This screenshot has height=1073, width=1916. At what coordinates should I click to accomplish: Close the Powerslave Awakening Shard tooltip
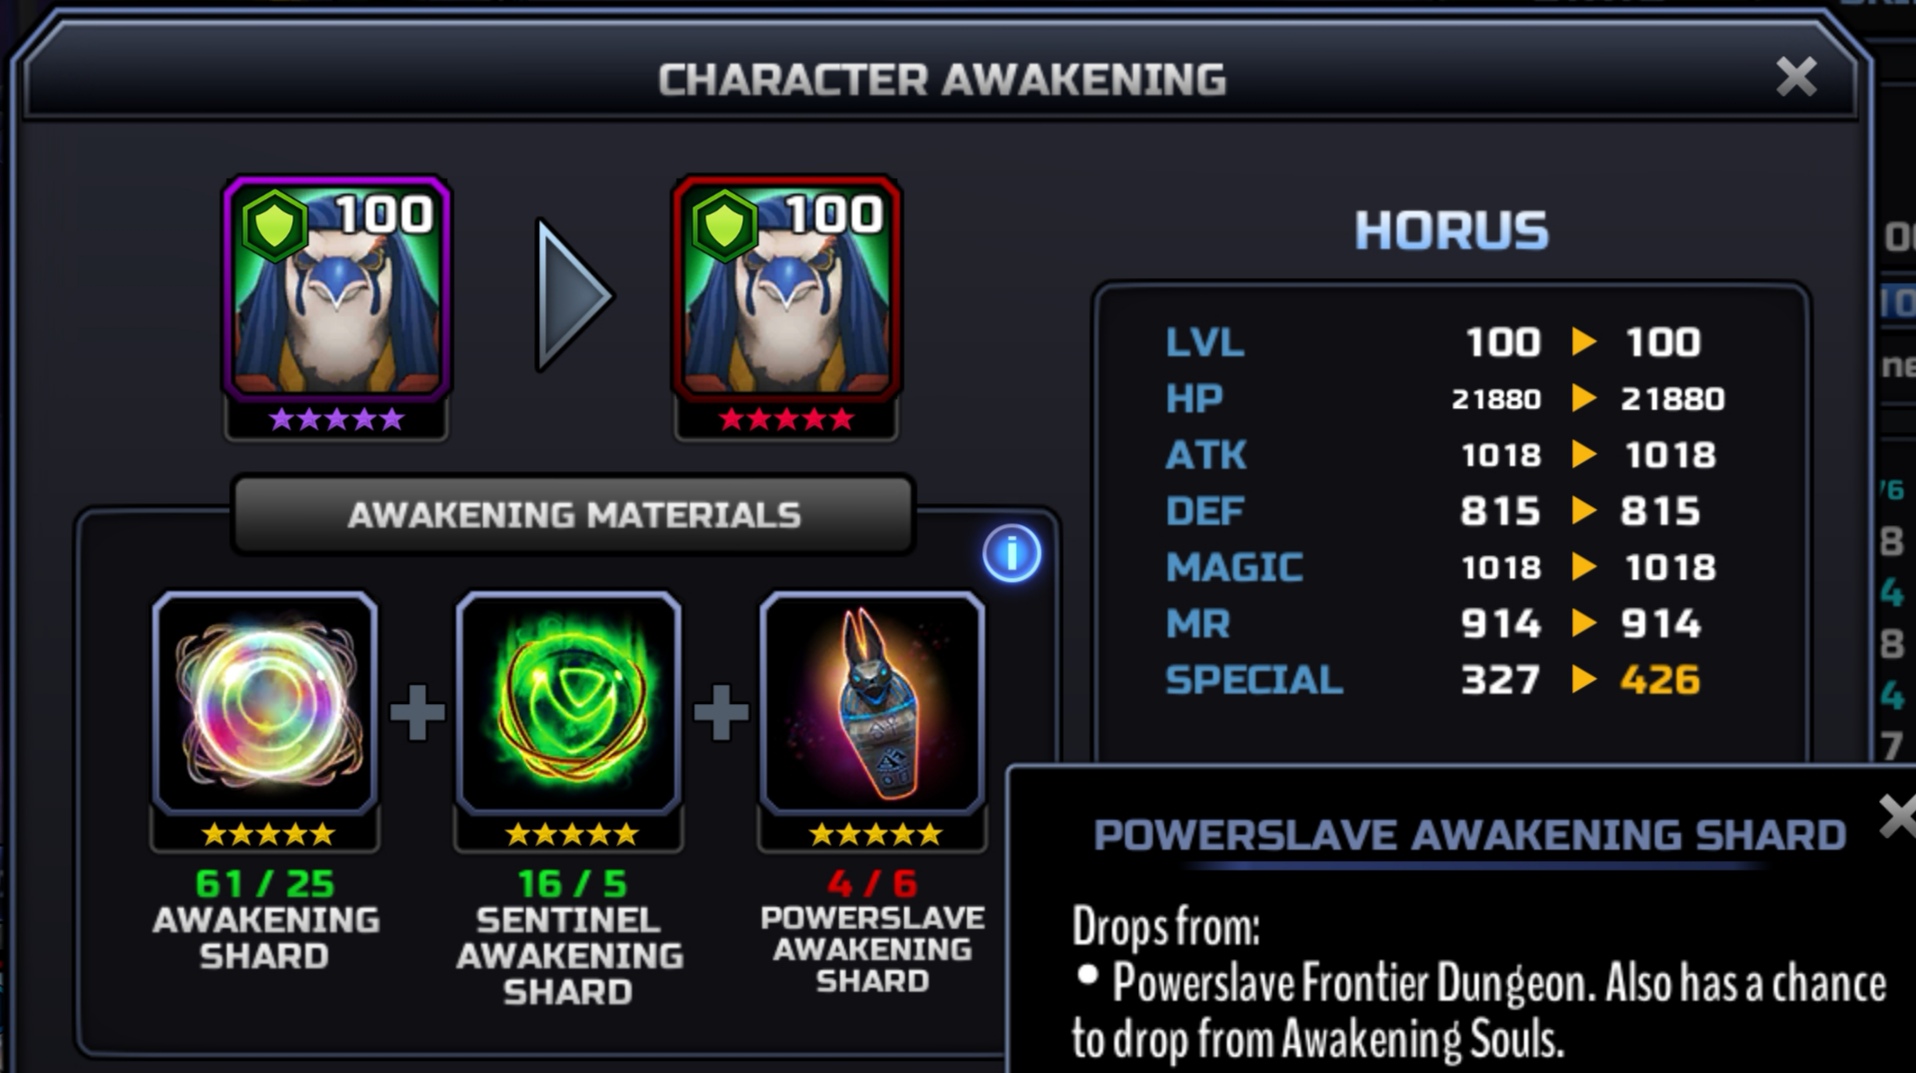pyautogui.click(x=1896, y=816)
